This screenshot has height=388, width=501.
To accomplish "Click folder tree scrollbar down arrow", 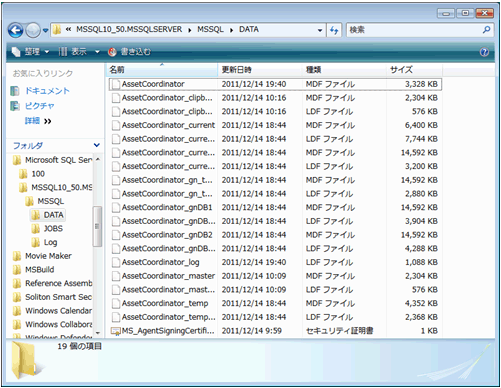I will [98, 333].
